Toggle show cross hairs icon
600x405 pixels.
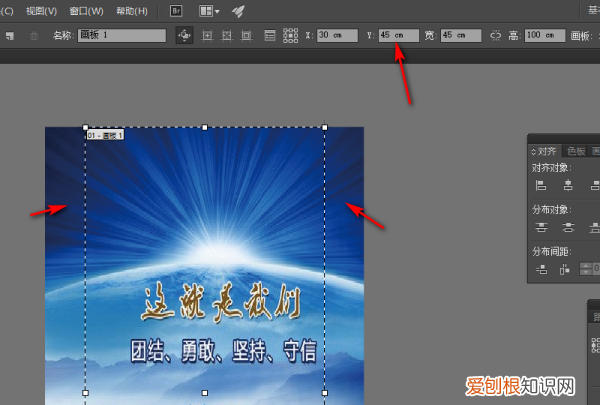[x=227, y=36]
